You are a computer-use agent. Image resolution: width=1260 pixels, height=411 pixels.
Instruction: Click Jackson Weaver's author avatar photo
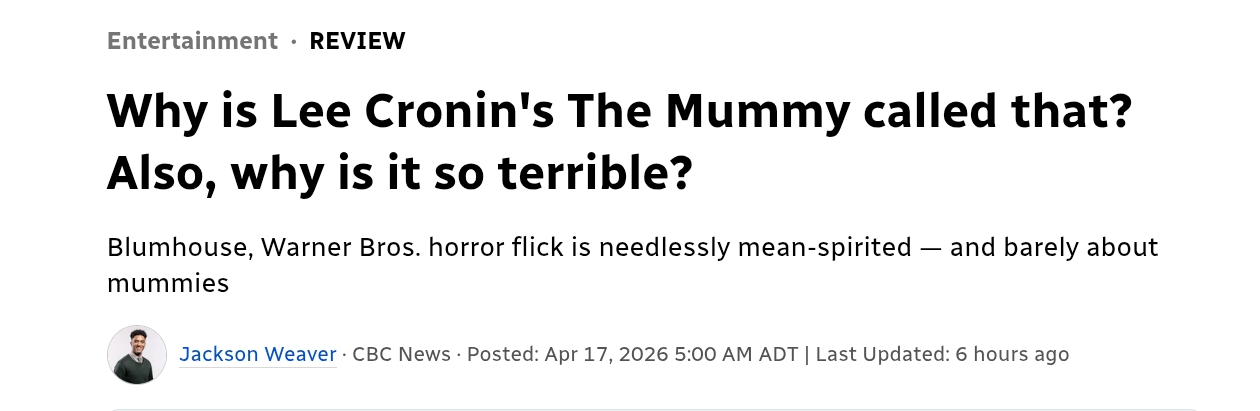[137, 355]
